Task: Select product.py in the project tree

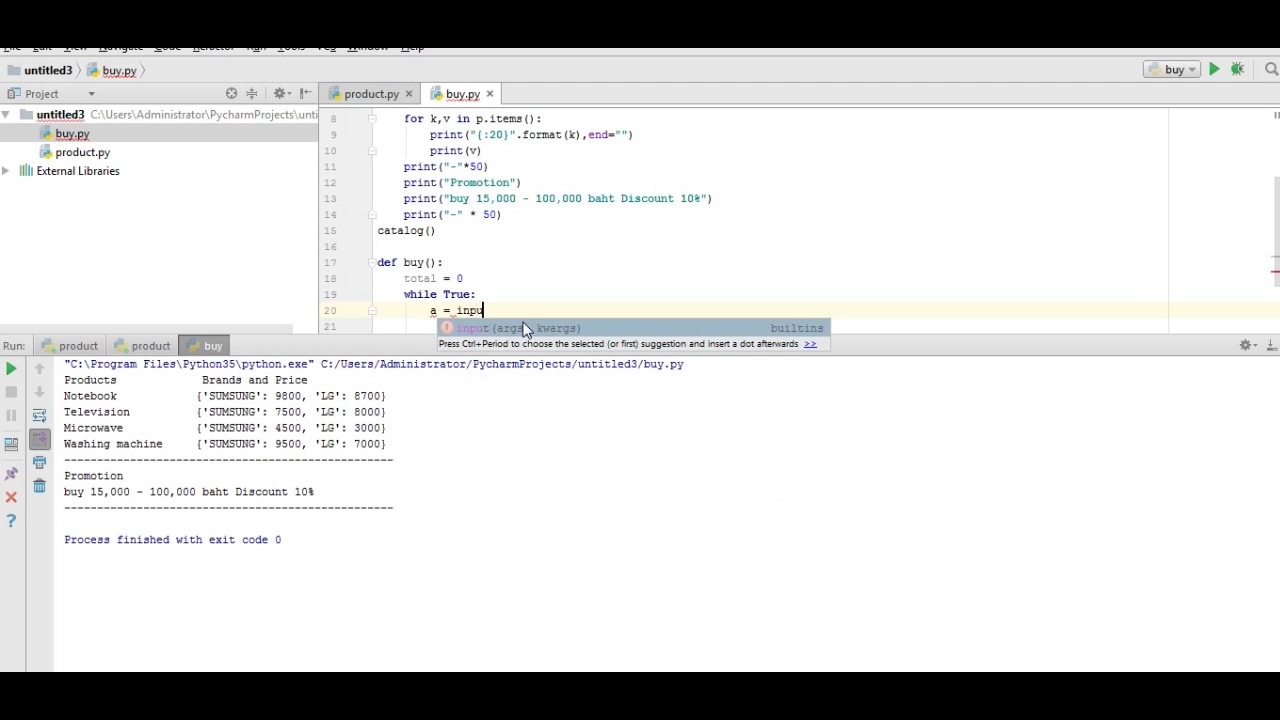Action: click(82, 153)
